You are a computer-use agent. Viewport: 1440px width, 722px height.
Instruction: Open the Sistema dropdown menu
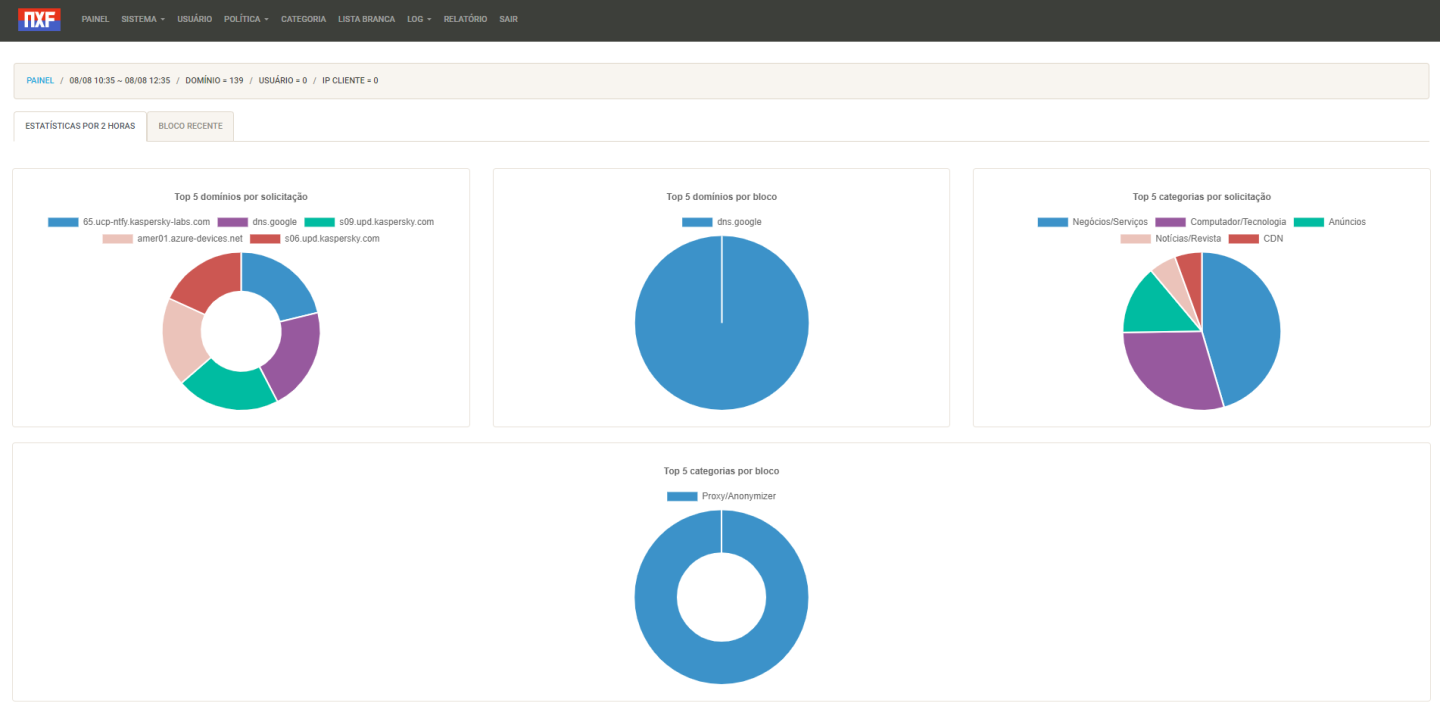pyautogui.click(x=142, y=19)
